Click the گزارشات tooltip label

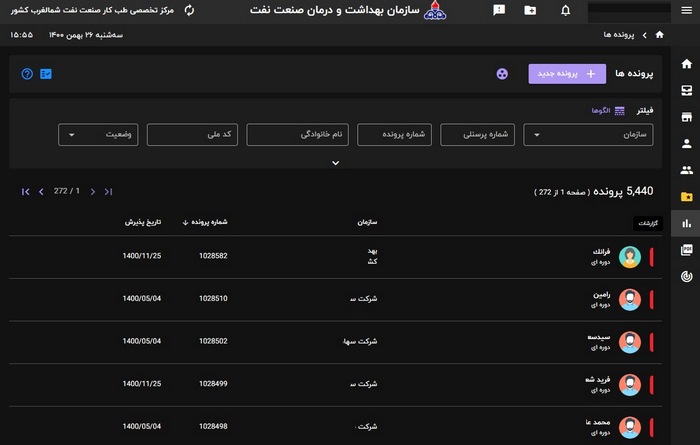tap(648, 223)
